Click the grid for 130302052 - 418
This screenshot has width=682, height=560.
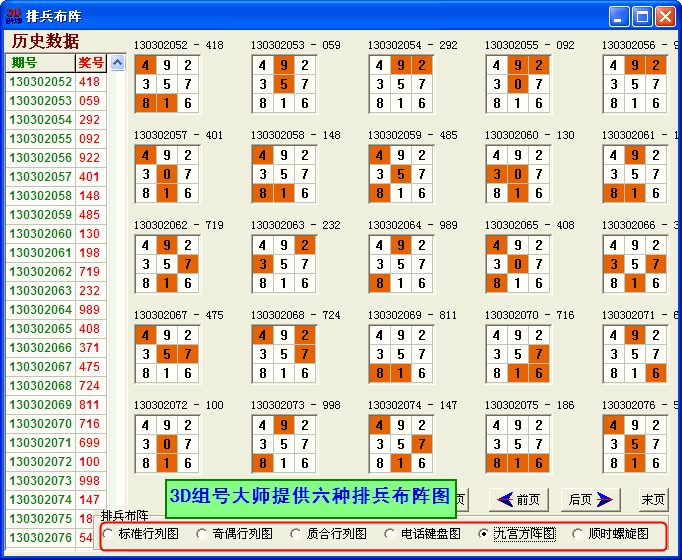pyautogui.click(x=167, y=84)
